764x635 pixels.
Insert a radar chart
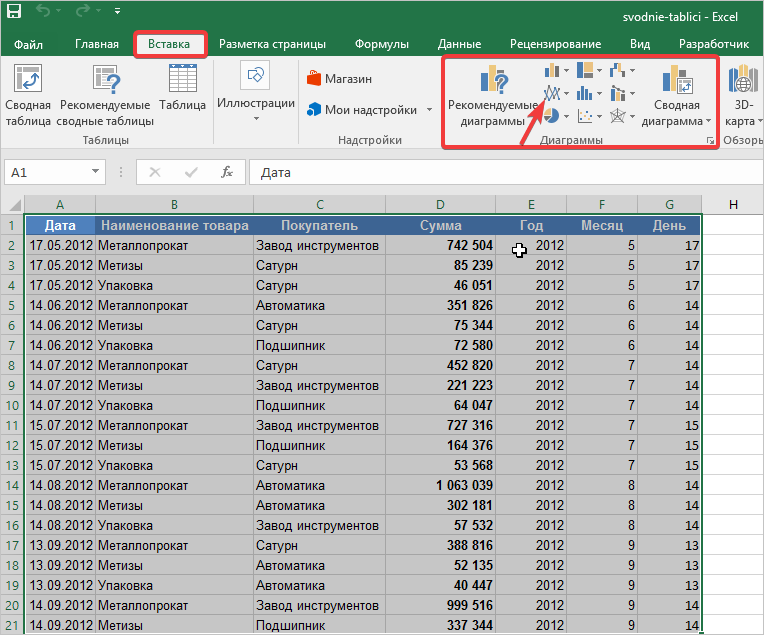(x=620, y=117)
